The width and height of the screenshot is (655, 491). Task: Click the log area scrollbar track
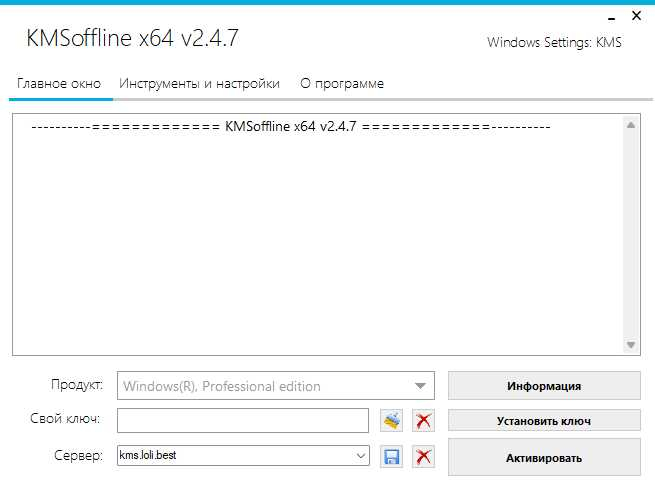[631, 235]
